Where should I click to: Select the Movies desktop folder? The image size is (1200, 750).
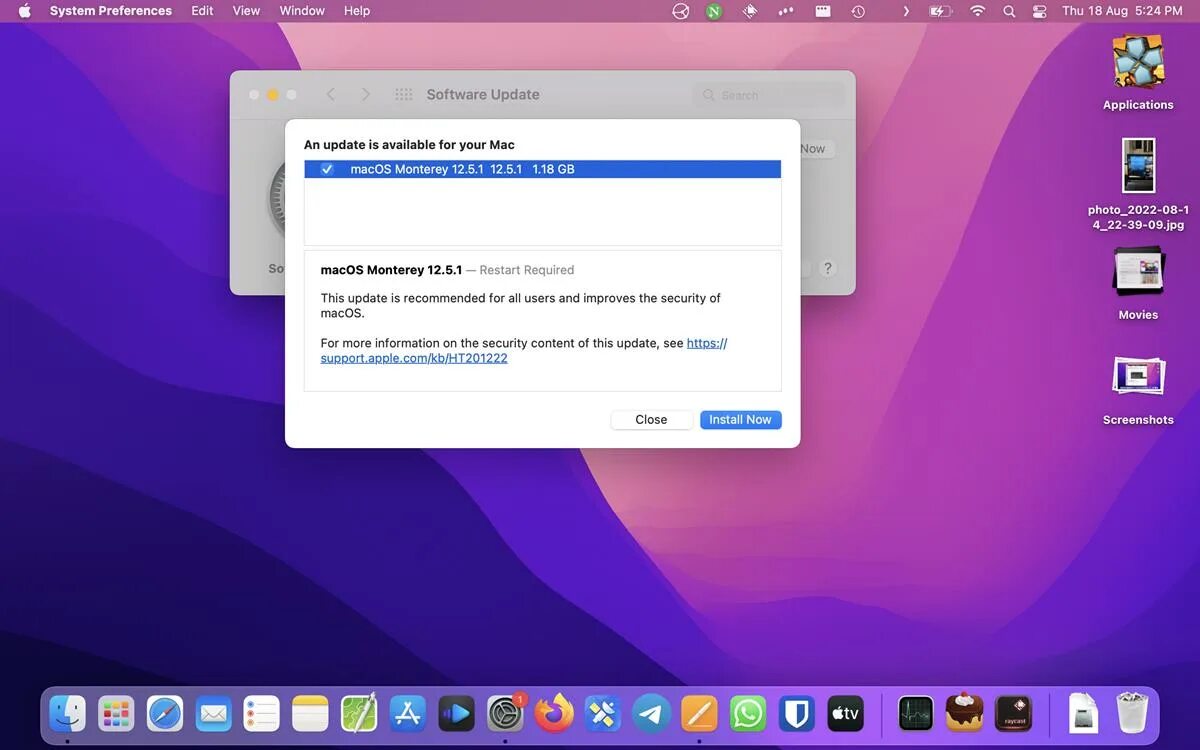point(1138,283)
